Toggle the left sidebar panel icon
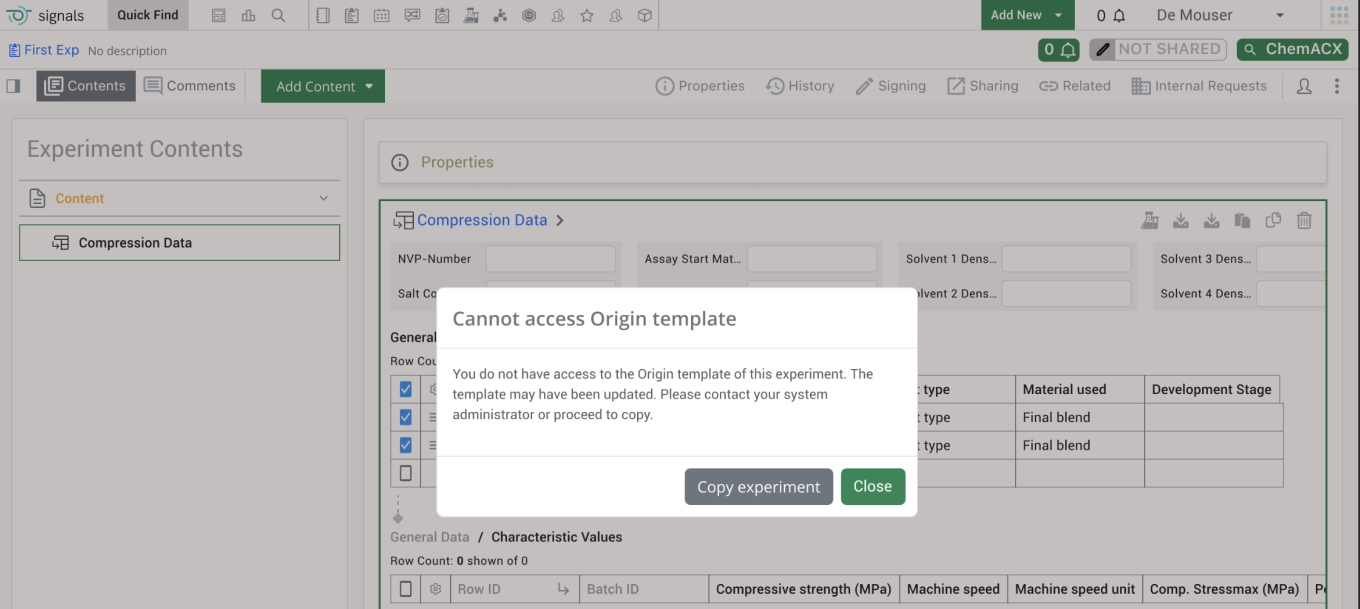Screen dimensions: 1360x609 13,86
